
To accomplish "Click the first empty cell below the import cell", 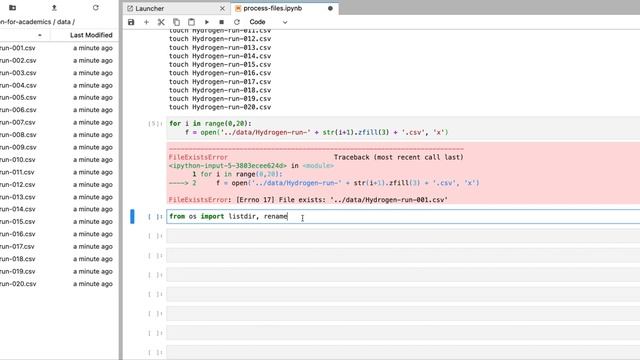I will coord(403,236).
